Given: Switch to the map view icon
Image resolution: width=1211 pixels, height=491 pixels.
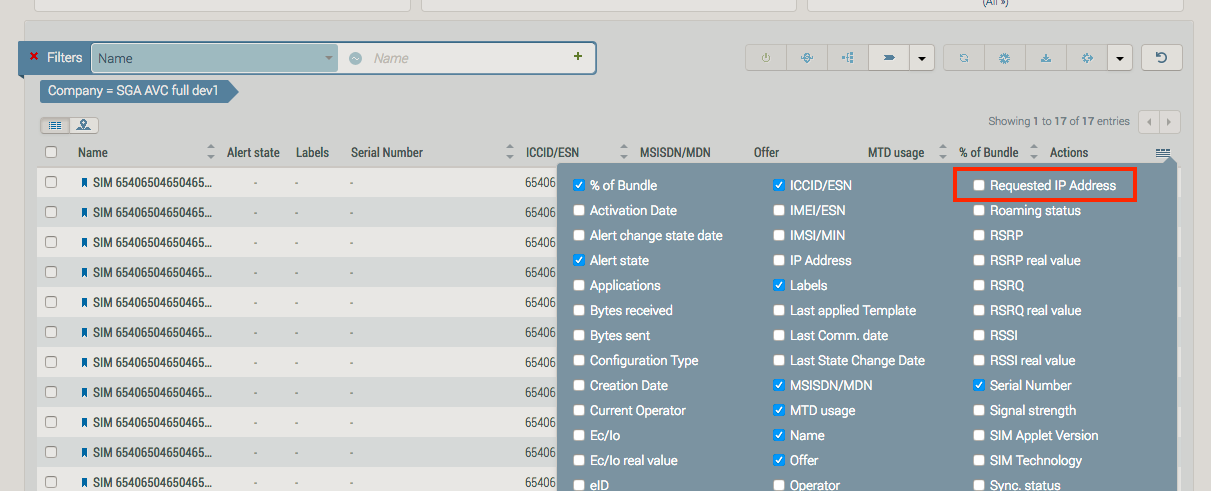Looking at the screenshot, I should [84, 125].
